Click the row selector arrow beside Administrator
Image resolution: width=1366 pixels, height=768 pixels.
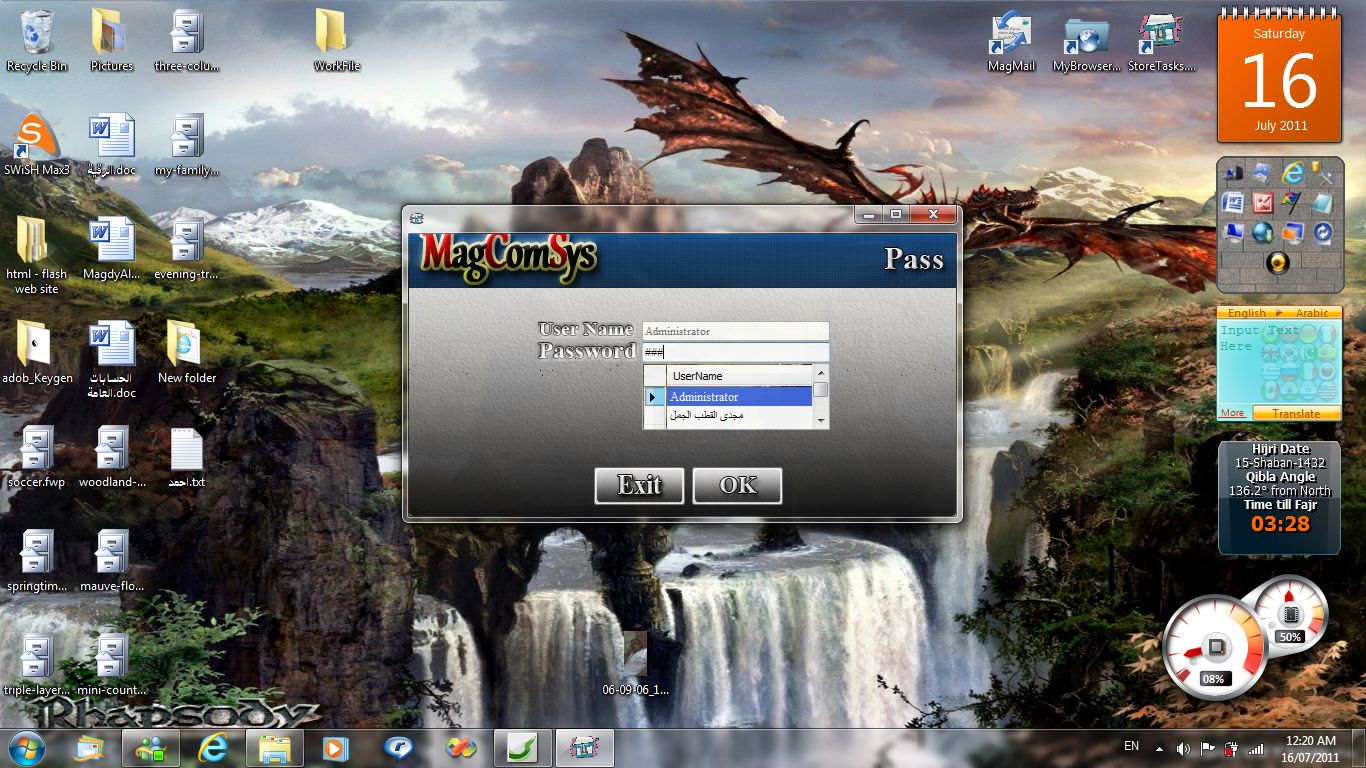click(654, 397)
